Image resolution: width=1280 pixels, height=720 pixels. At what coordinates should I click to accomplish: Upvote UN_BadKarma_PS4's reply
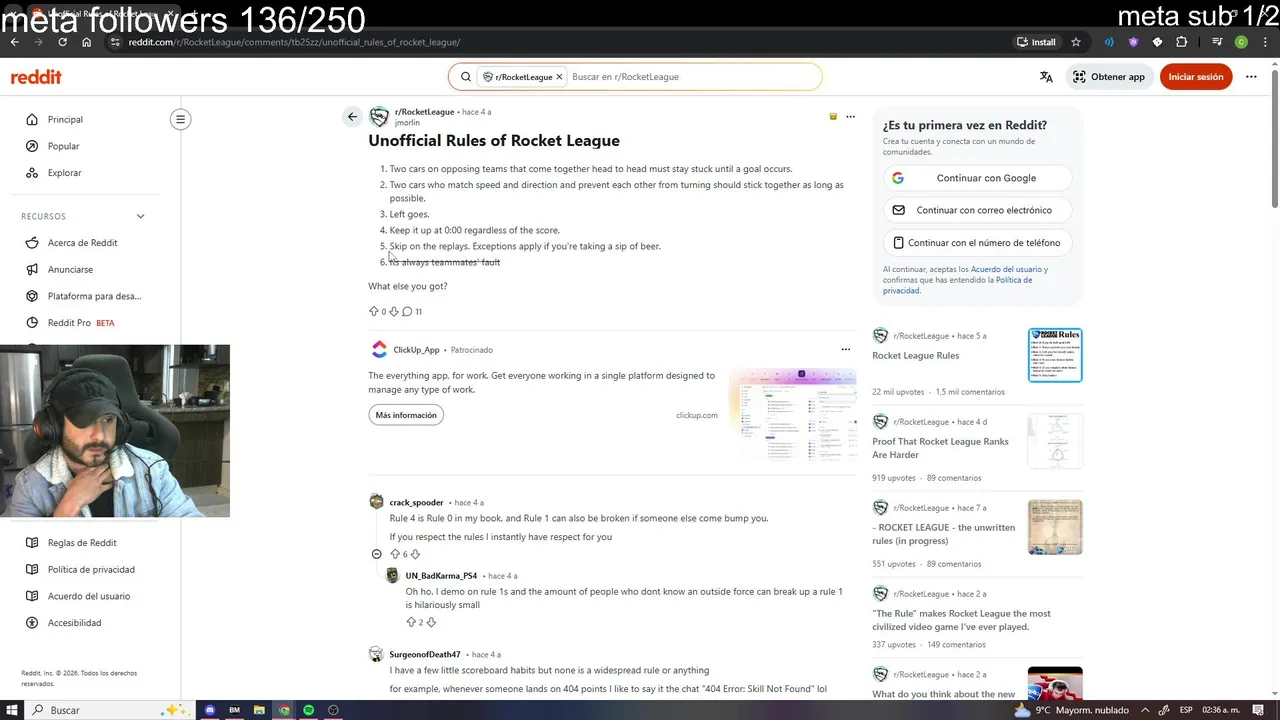(x=411, y=622)
